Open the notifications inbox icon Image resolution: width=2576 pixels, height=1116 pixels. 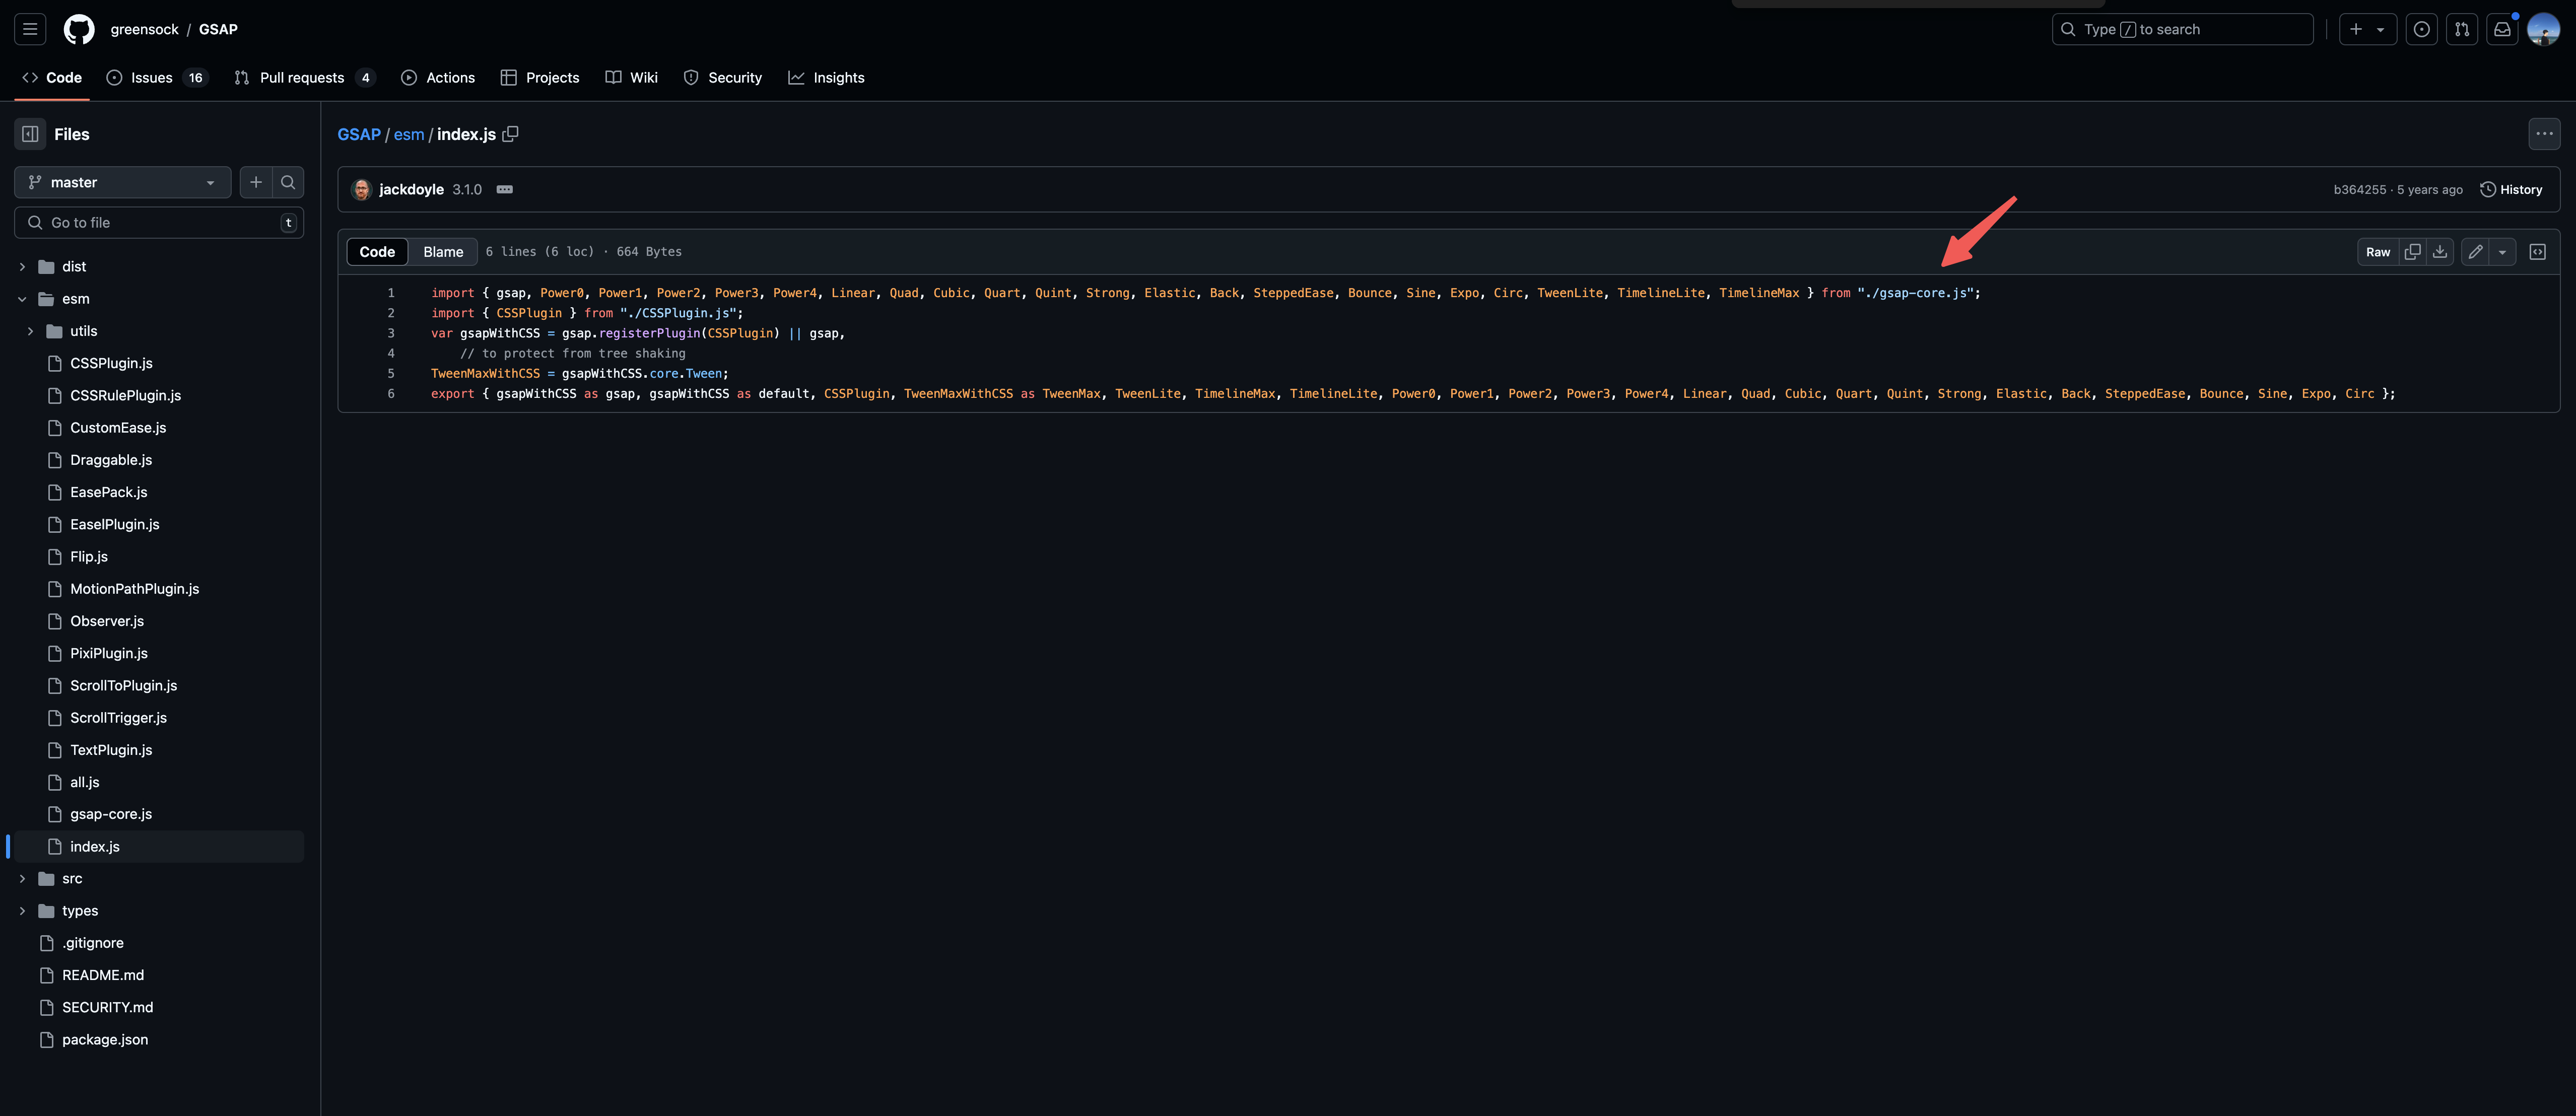pos(2502,29)
